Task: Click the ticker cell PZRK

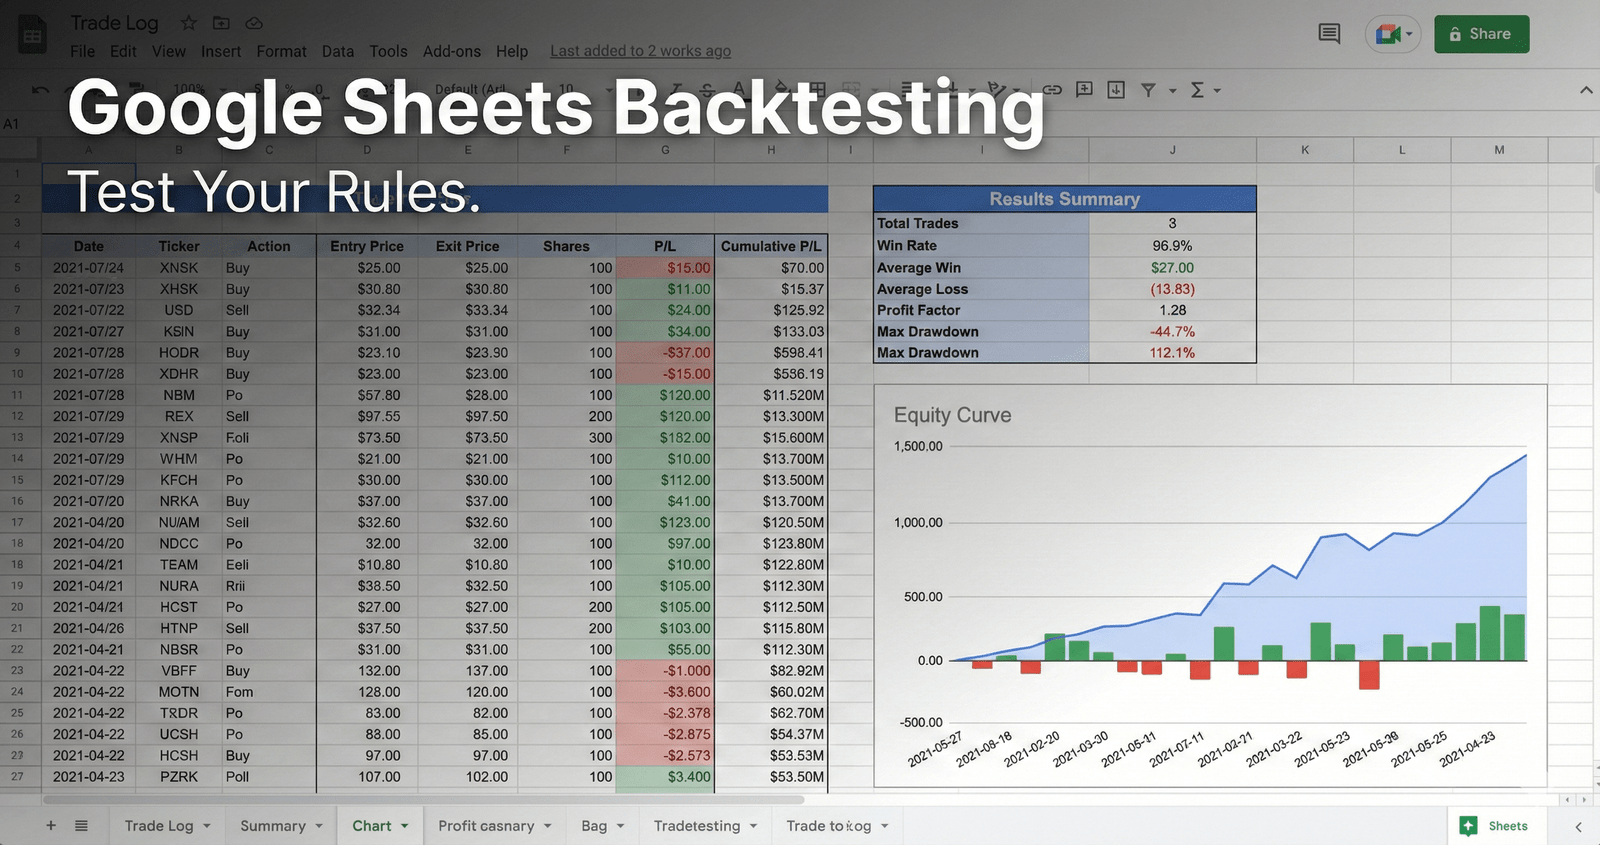Action: coord(179,777)
